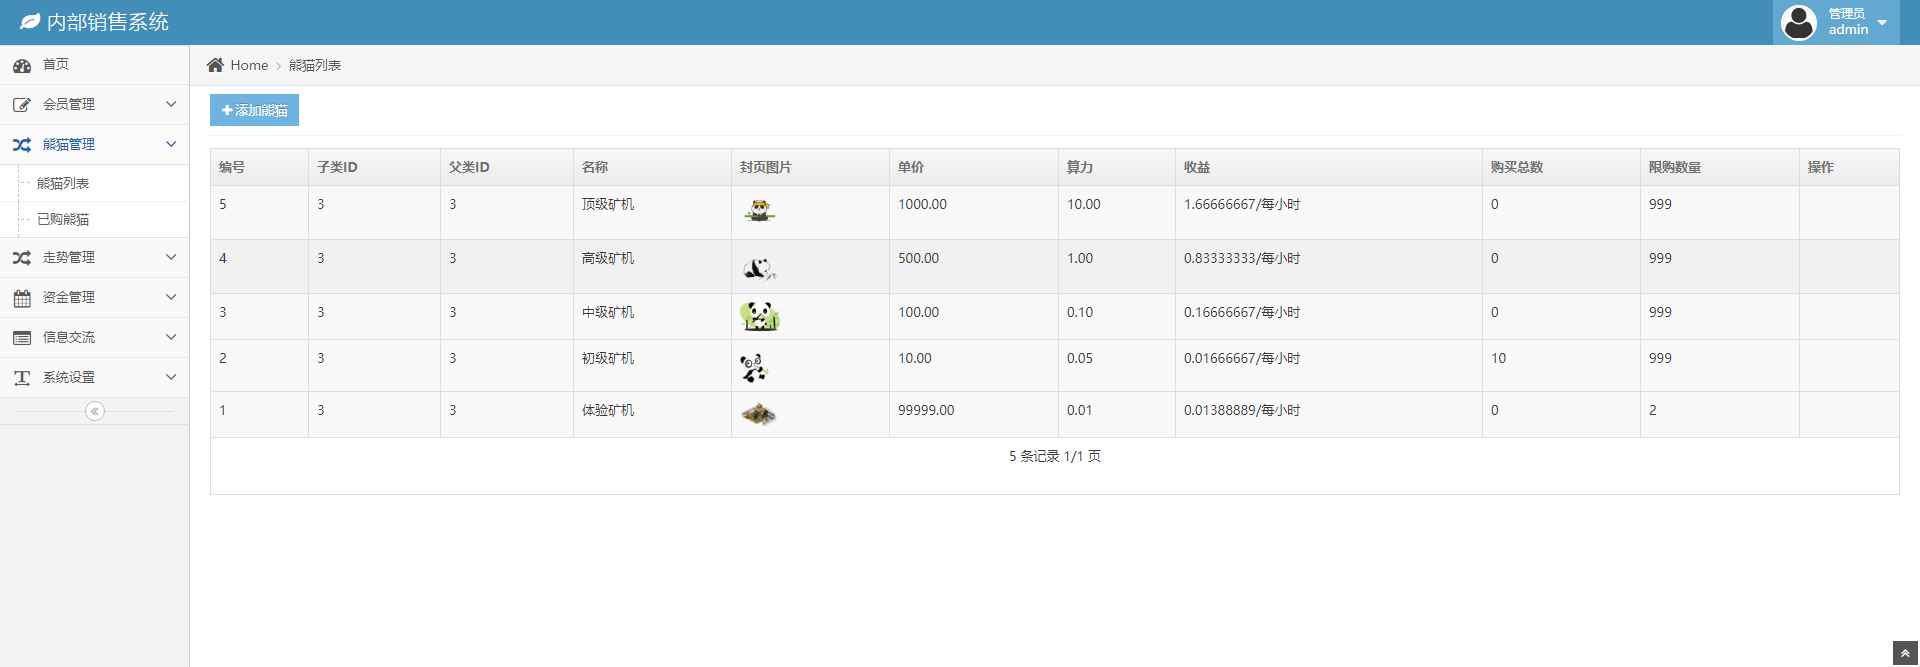Click the shuffle icon beside 熊猫管理
The height and width of the screenshot is (667, 1920).
(x=21, y=145)
